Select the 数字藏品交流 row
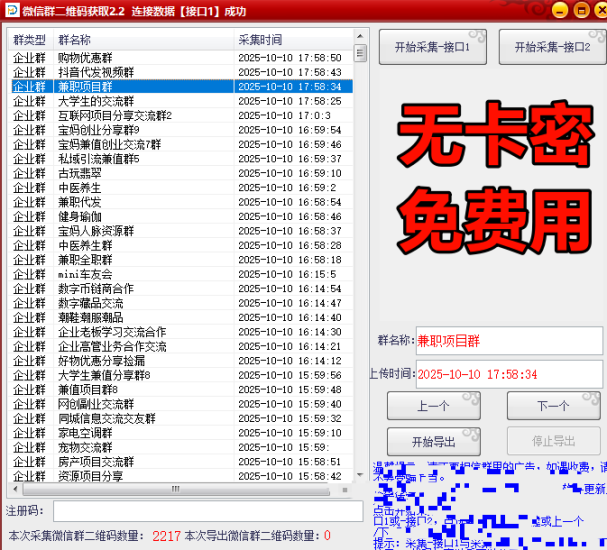Image resolution: width=607 pixels, height=550 pixels. point(180,303)
